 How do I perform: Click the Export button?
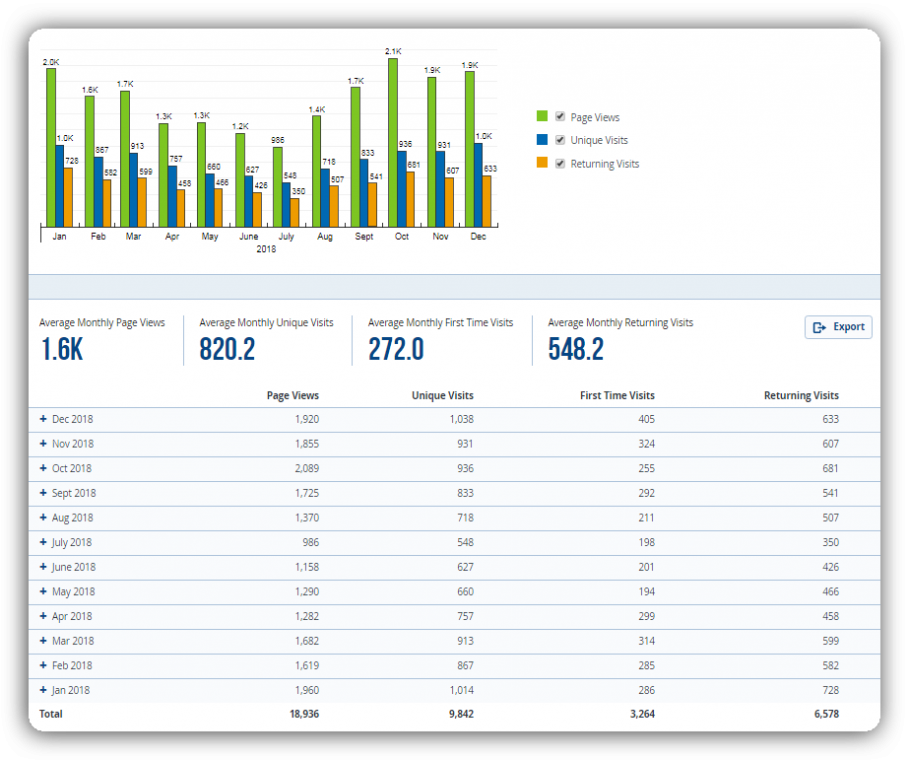click(838, 327)
